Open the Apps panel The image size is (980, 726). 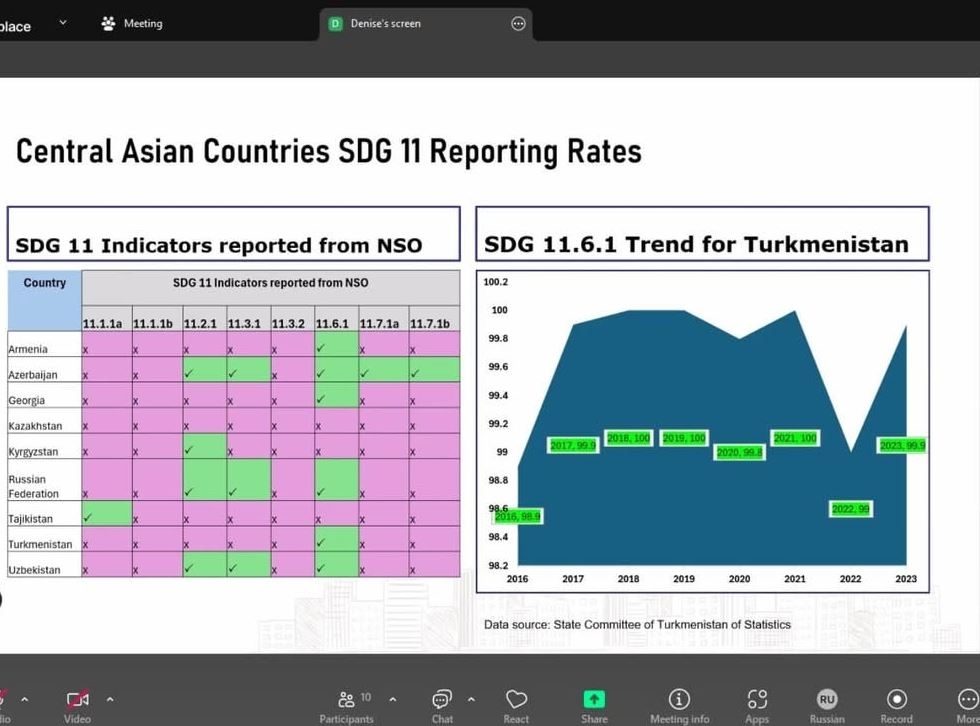click(x=757, y=700)
